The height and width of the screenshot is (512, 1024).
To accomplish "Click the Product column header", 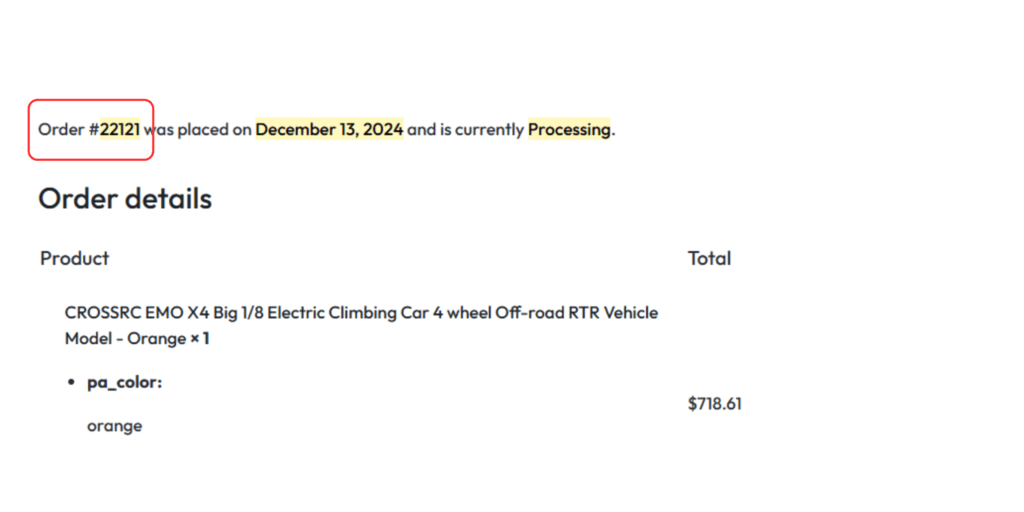I will coord(74,258).
